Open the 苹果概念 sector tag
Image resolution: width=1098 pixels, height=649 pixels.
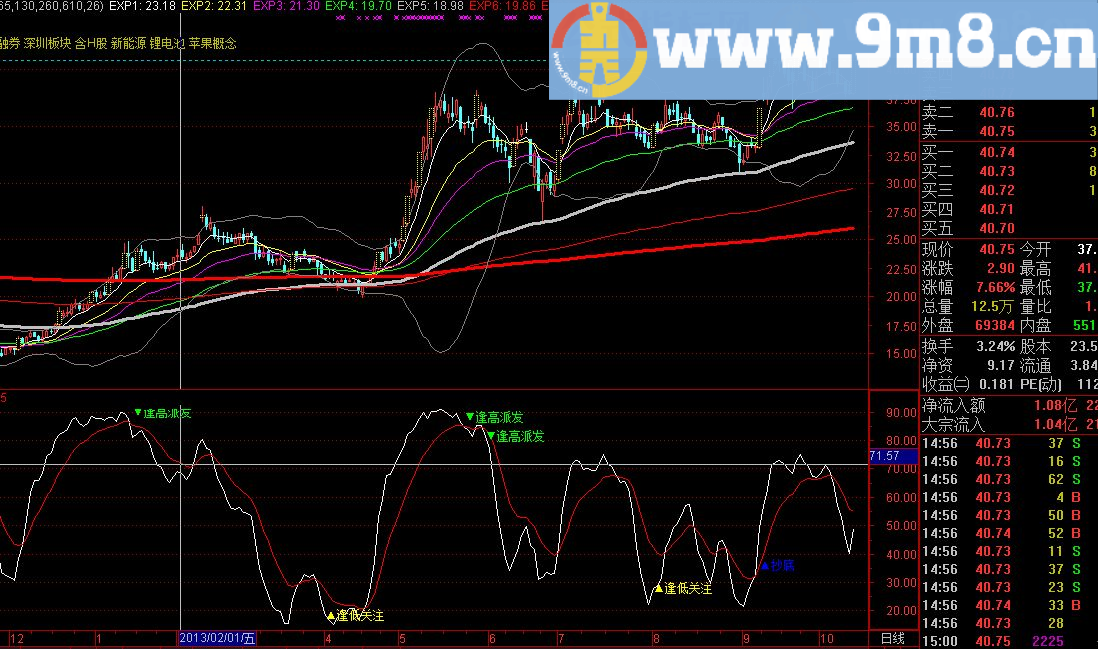pyautogui.click(x=212, y=43)
